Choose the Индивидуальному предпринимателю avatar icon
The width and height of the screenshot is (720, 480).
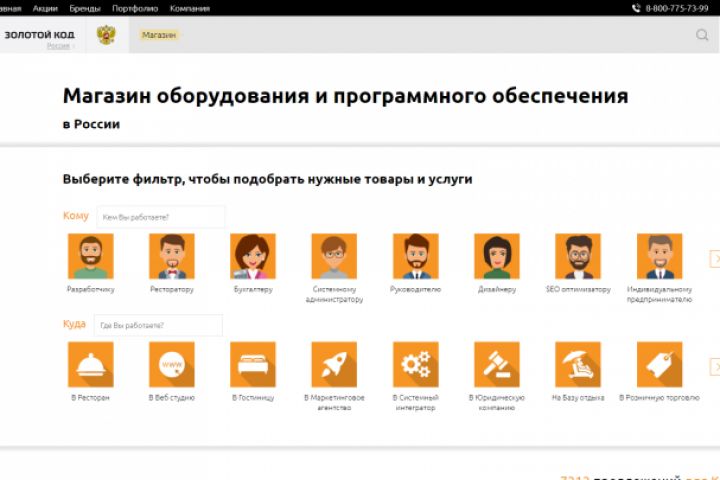(x=659, y=256)
